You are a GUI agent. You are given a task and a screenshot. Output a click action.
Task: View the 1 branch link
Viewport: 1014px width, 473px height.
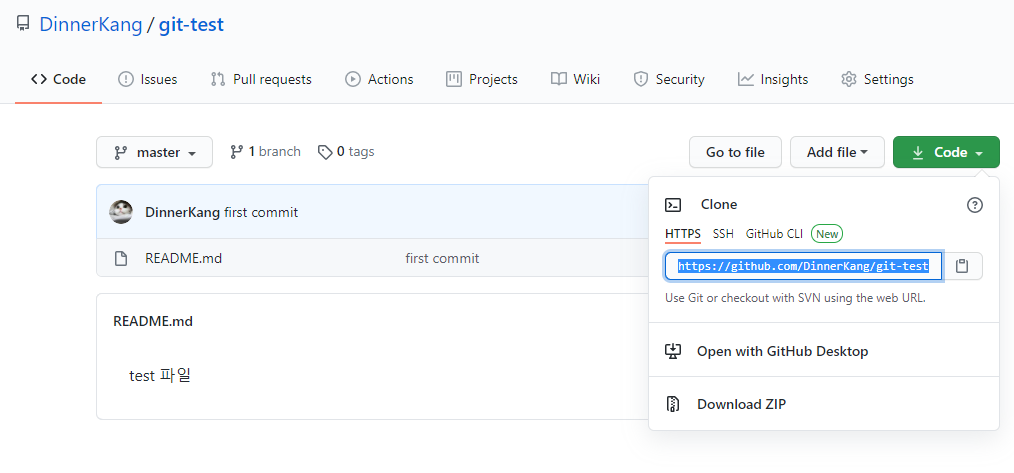pyautogui.click(x=265, y=151)
